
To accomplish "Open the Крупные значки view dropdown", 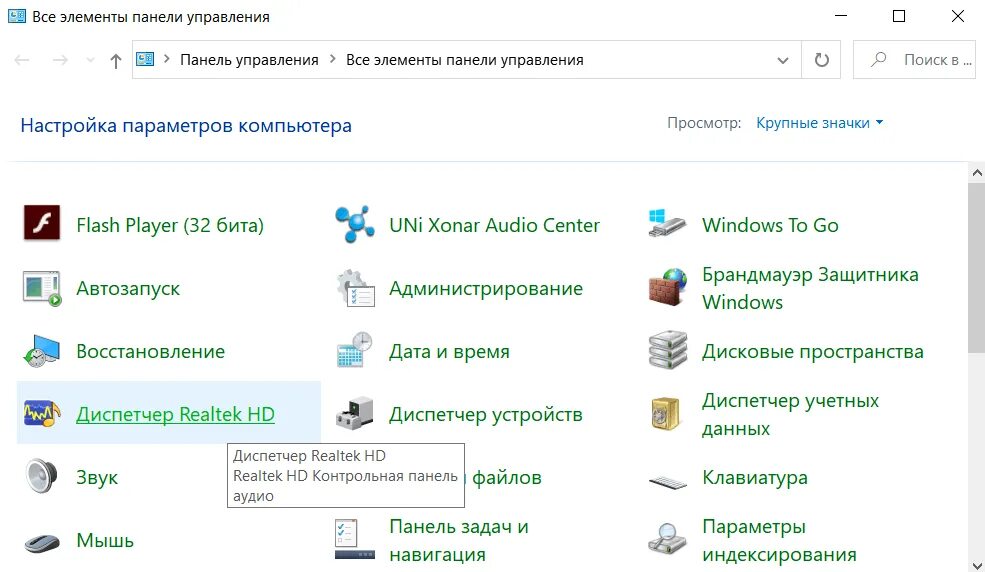I will click(819, 122).
